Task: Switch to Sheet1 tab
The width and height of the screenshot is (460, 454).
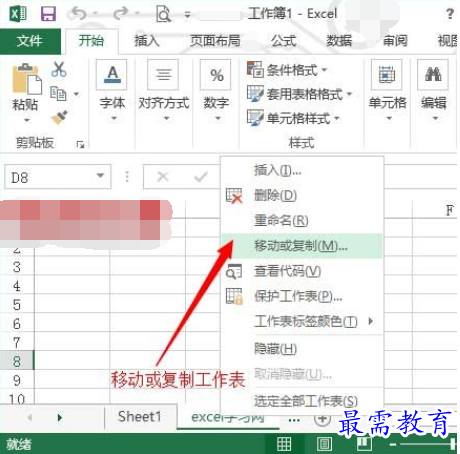Action: (x=140, y=417)
